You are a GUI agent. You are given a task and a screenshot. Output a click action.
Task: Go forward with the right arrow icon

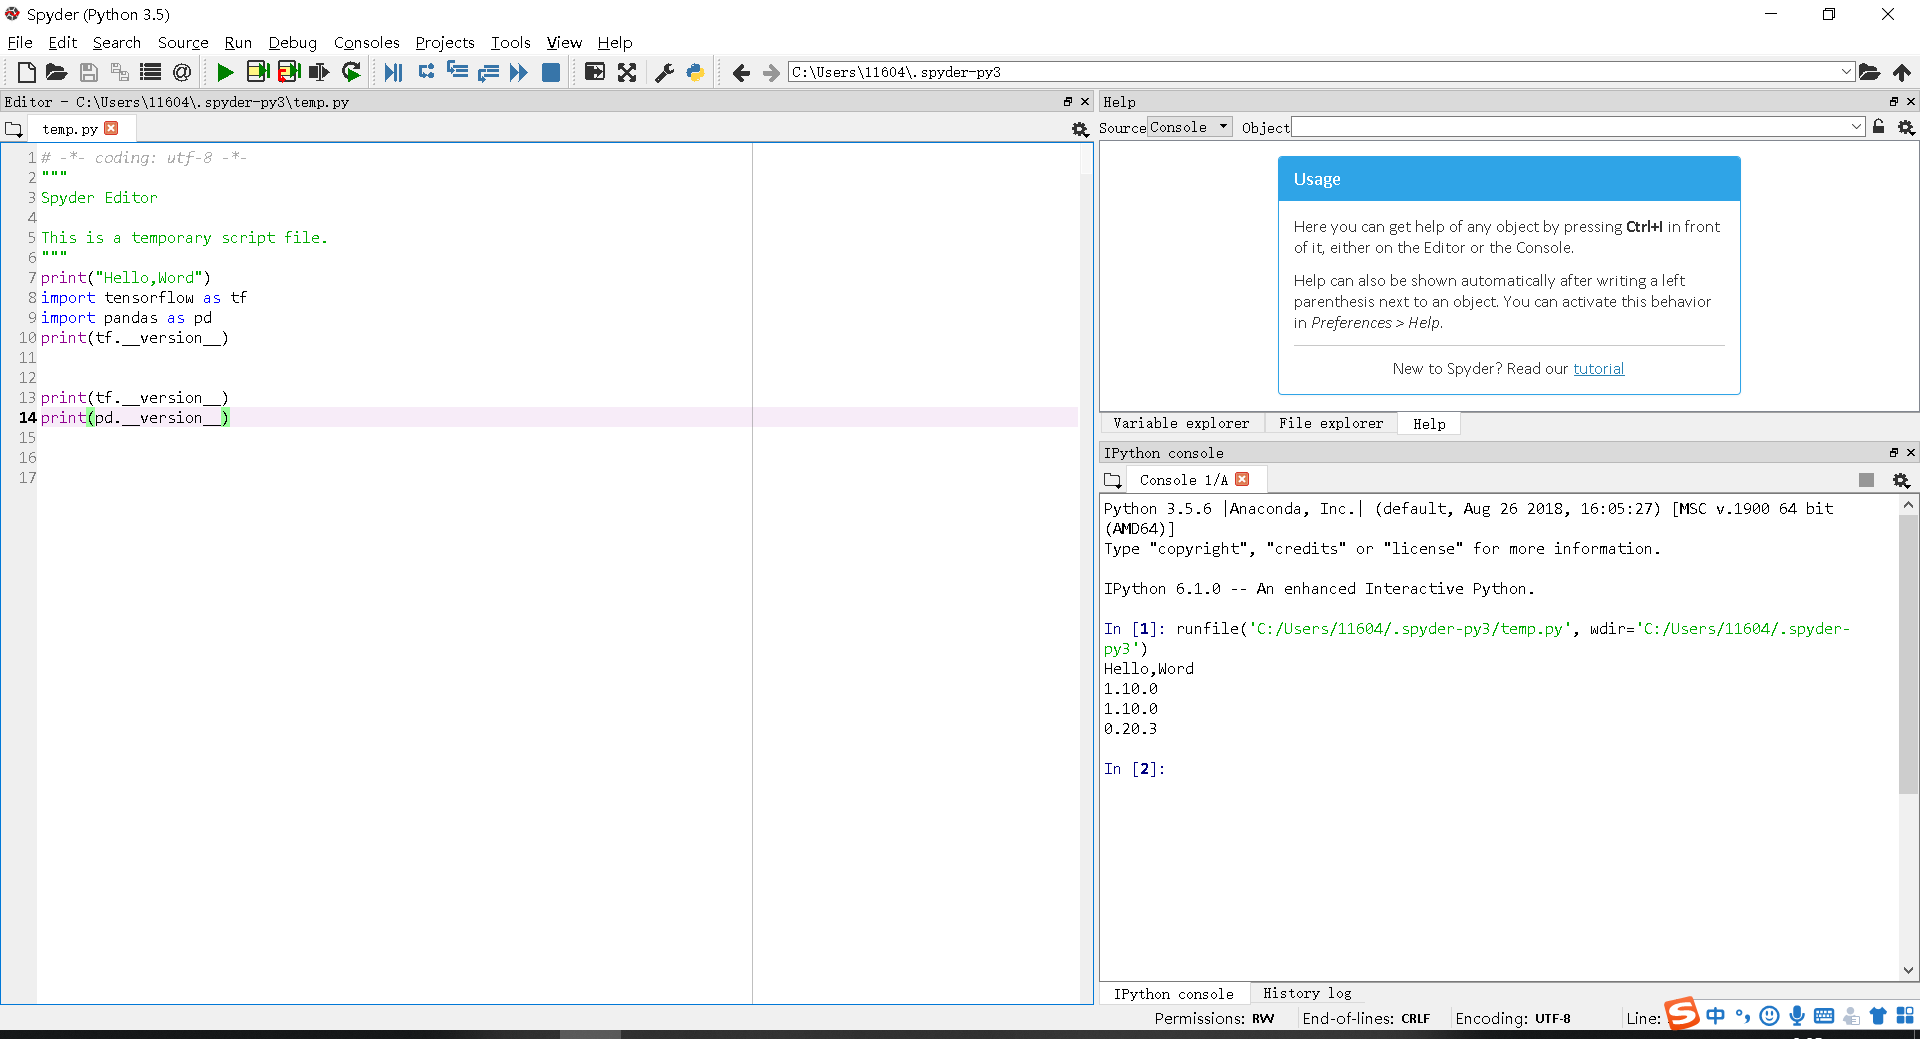click(x=771, y=72)
